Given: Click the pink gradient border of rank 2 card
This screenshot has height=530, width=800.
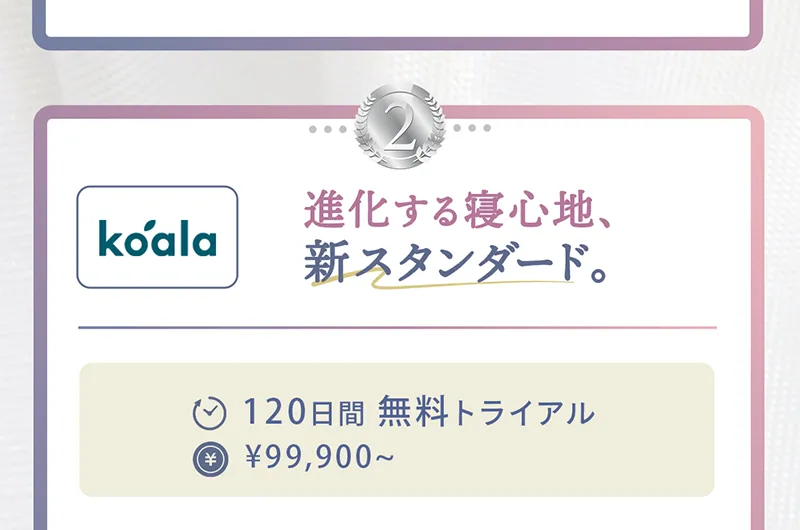Looking at the screenshot, I should 757,316.
